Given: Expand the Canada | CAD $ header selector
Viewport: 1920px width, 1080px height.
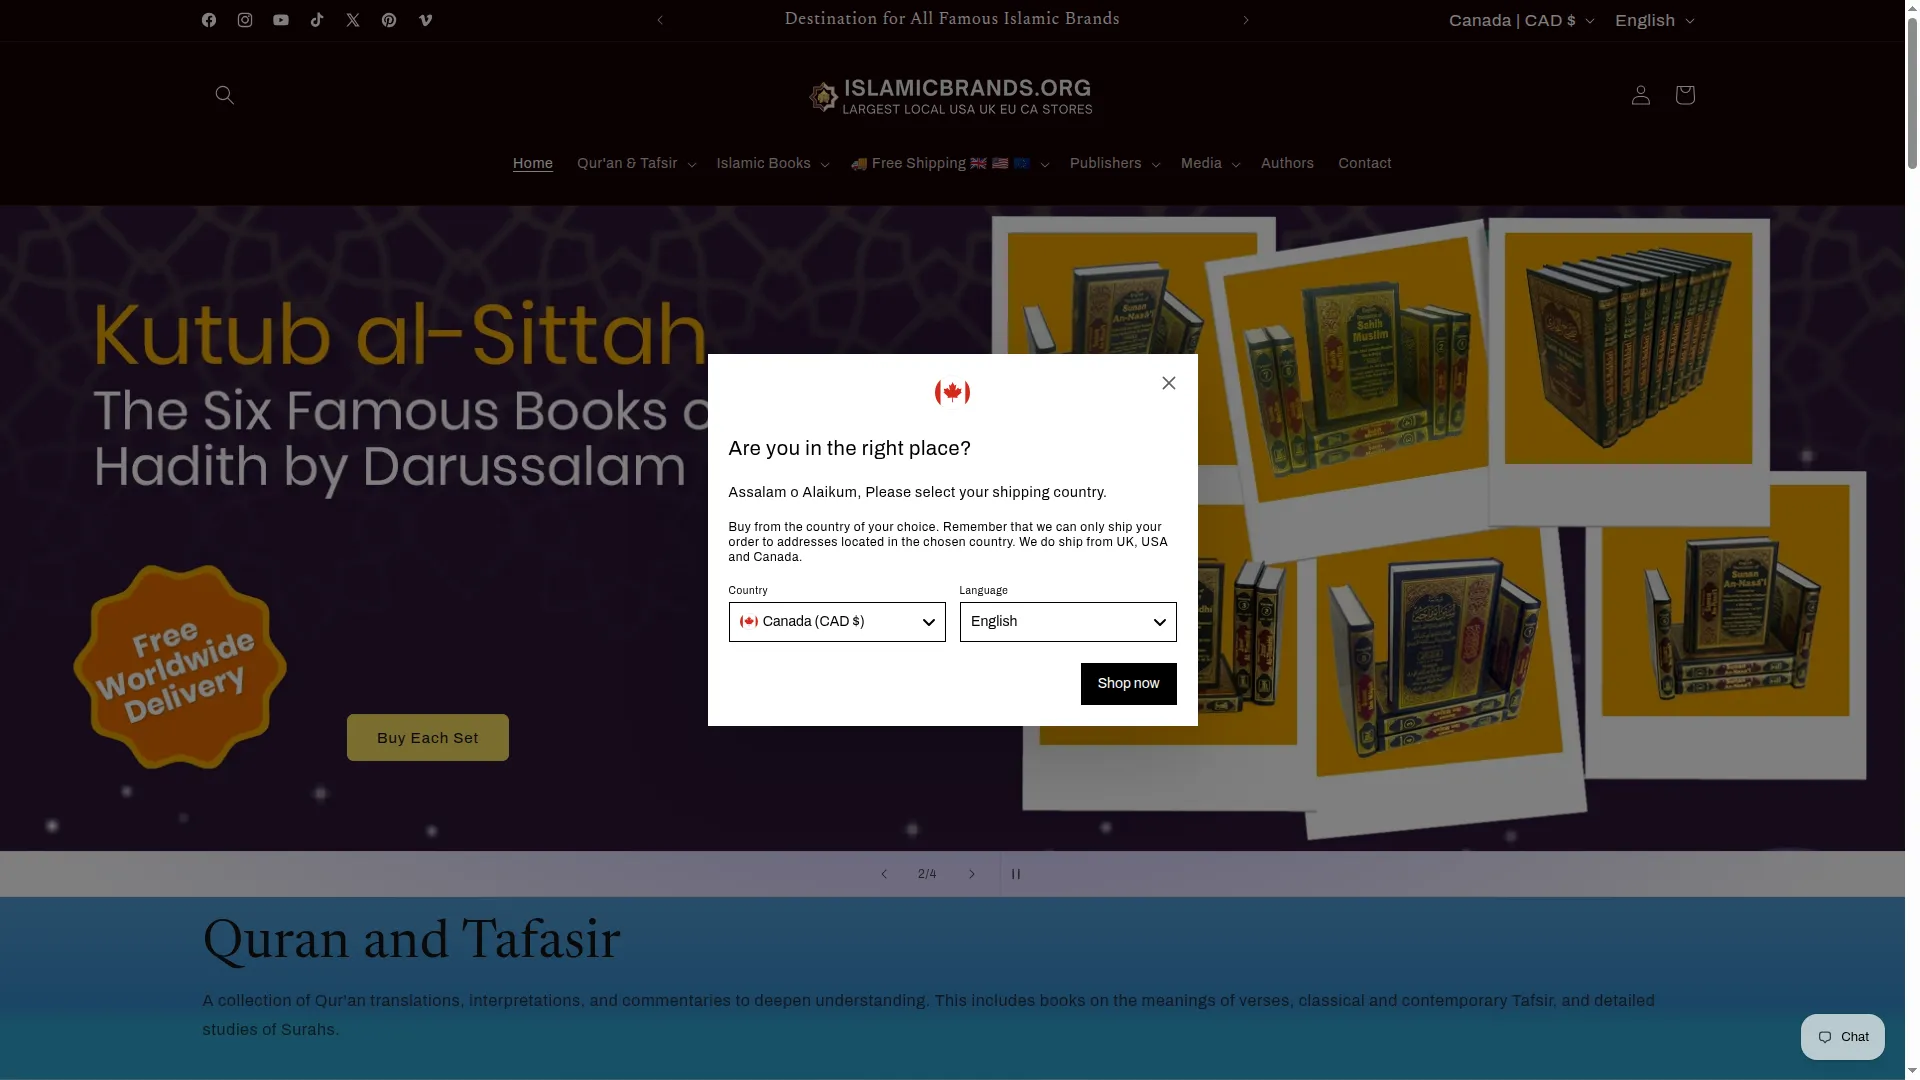Looking at the screenshot, I should 1521,21.
